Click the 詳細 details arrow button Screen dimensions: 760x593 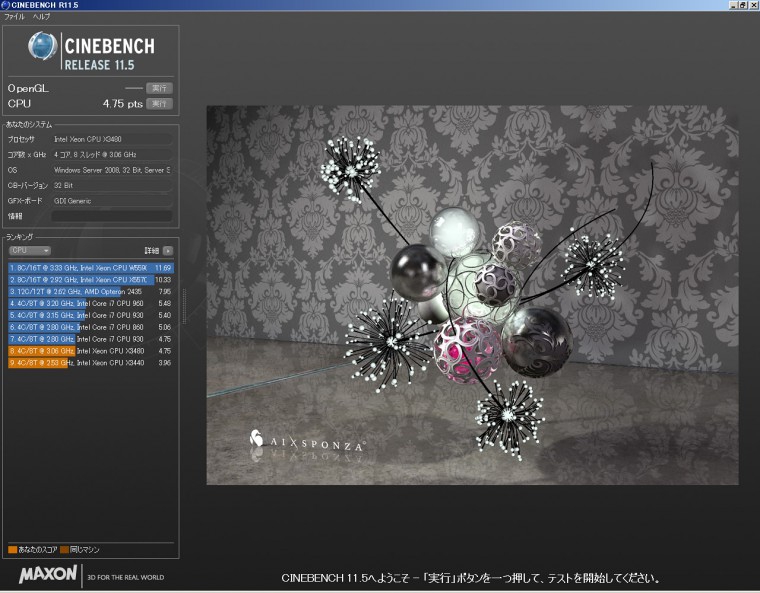(168, 251)
